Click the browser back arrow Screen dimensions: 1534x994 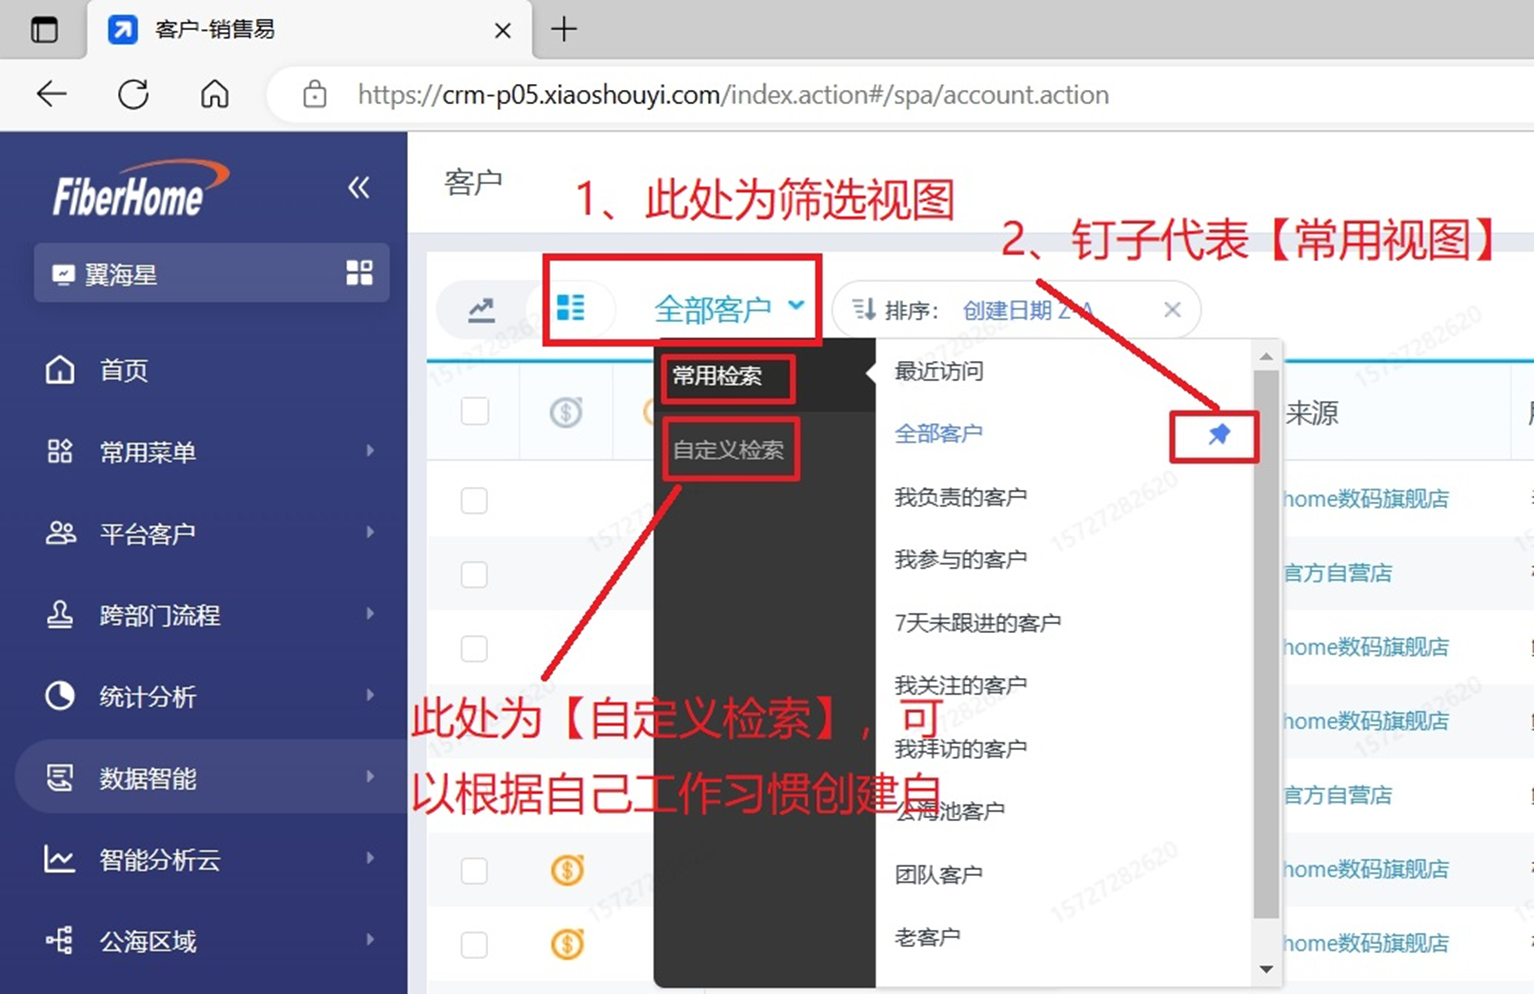[x=51, y=94]
